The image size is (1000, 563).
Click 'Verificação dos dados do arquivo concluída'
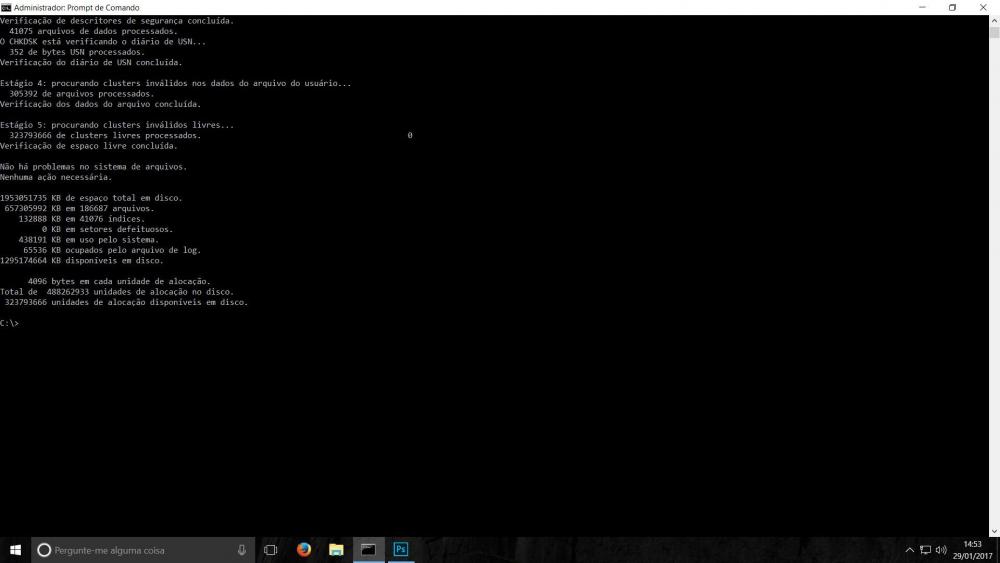click(x=100, y=104)
